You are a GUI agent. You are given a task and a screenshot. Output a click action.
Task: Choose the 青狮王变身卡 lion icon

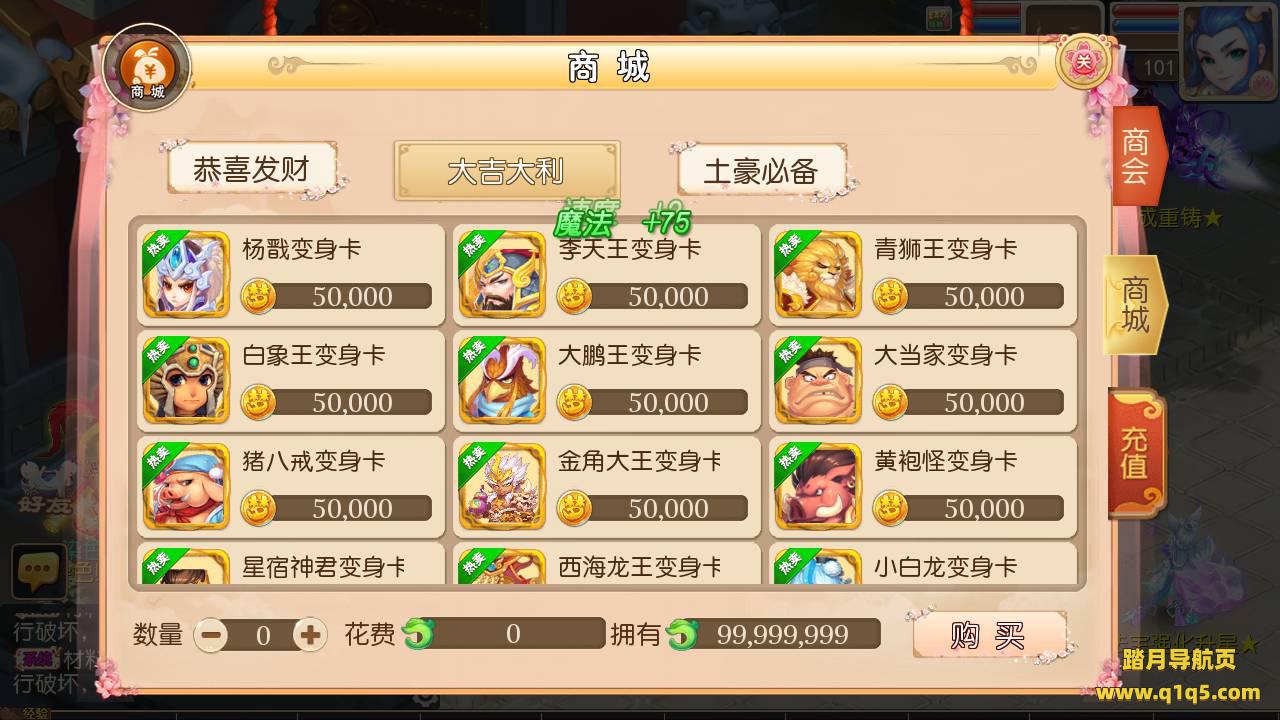coord(818,274)
